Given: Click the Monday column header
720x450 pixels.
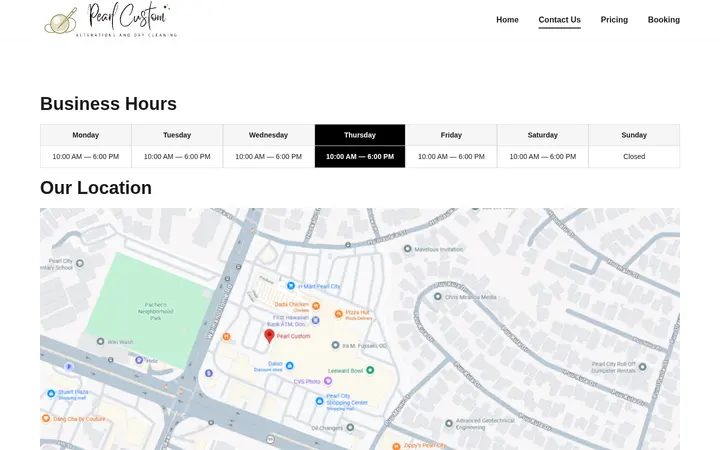Looking at the screenshot, I should pyautogui.click(x=85, y=135).
